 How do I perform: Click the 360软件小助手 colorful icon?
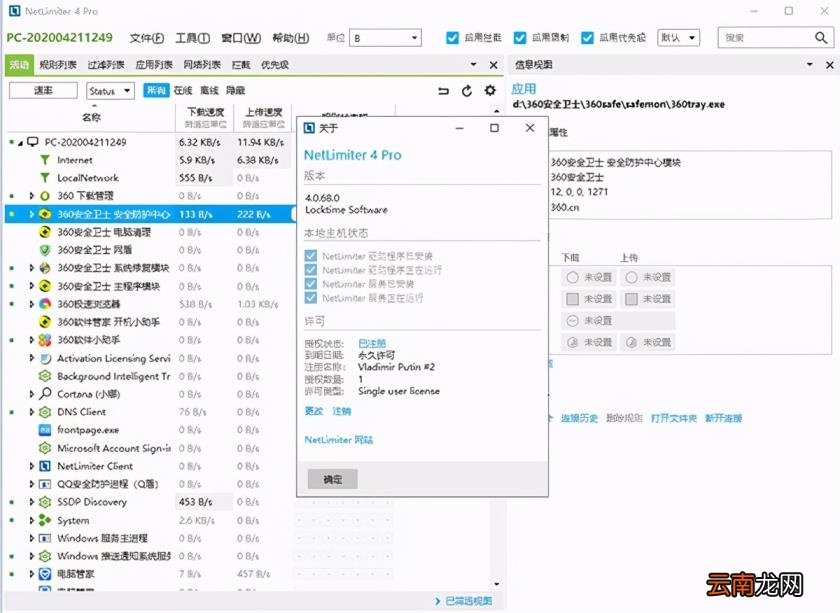click(46, 340)
